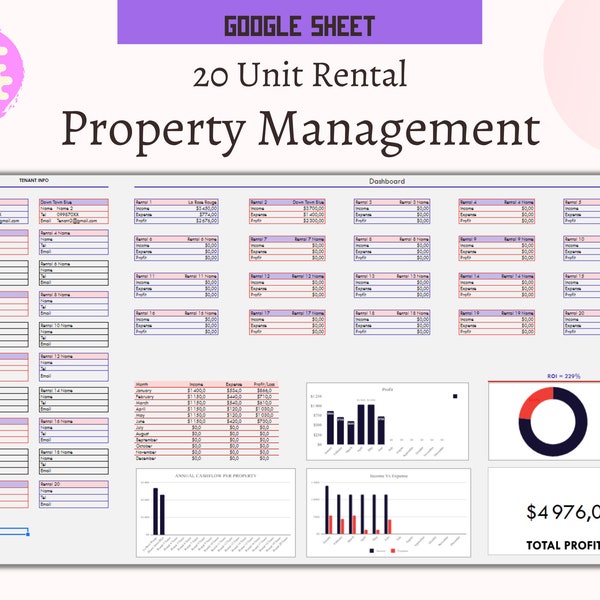Viewport: 600px width, 600px height.
Task: Select Rental 10 Name tenant card header
Action: (74, 326)
